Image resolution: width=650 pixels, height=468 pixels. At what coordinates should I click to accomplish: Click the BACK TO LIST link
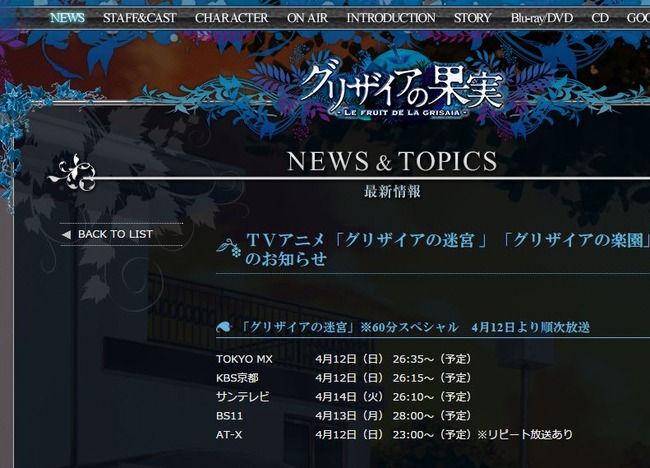(x=115, y=234)
